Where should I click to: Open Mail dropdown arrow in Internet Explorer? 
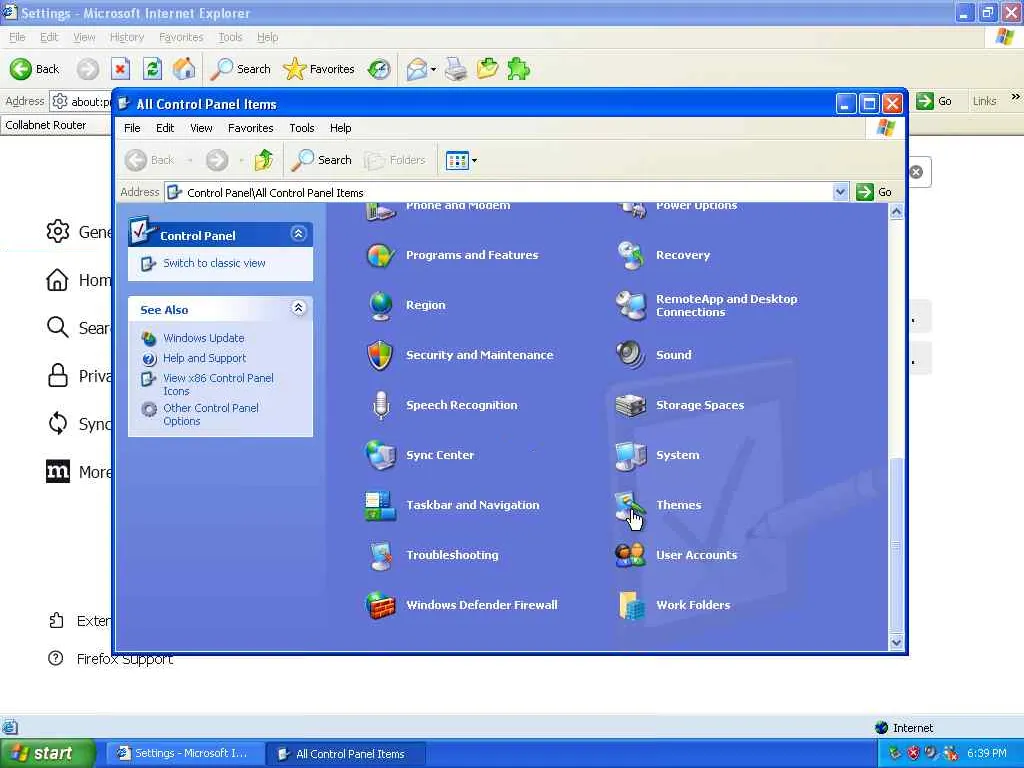(x=433, y=69)
